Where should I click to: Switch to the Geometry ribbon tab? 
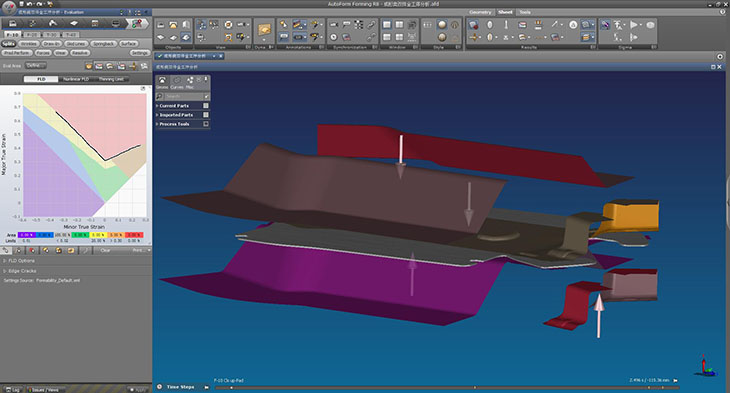480,12
